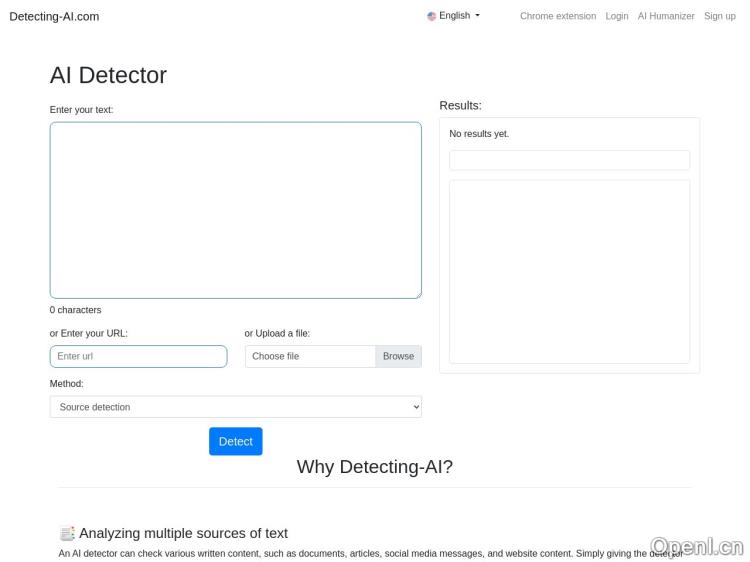The width and height of the screenshot is (750, 562).
Task: Click the Detecting-AI.com site logo
Action: tap(54, 16)
